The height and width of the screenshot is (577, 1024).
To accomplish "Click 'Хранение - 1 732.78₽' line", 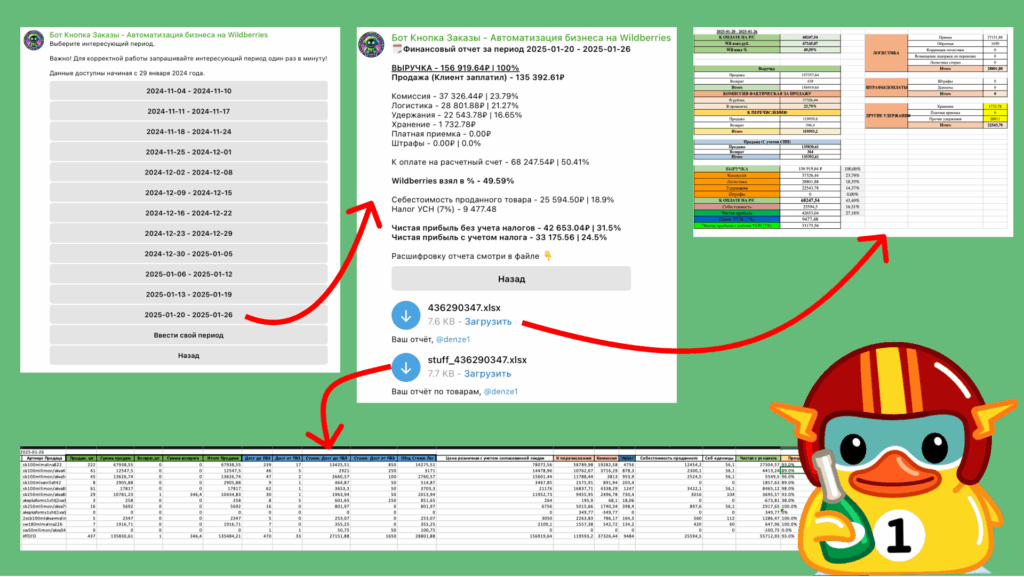I will 434,125.
